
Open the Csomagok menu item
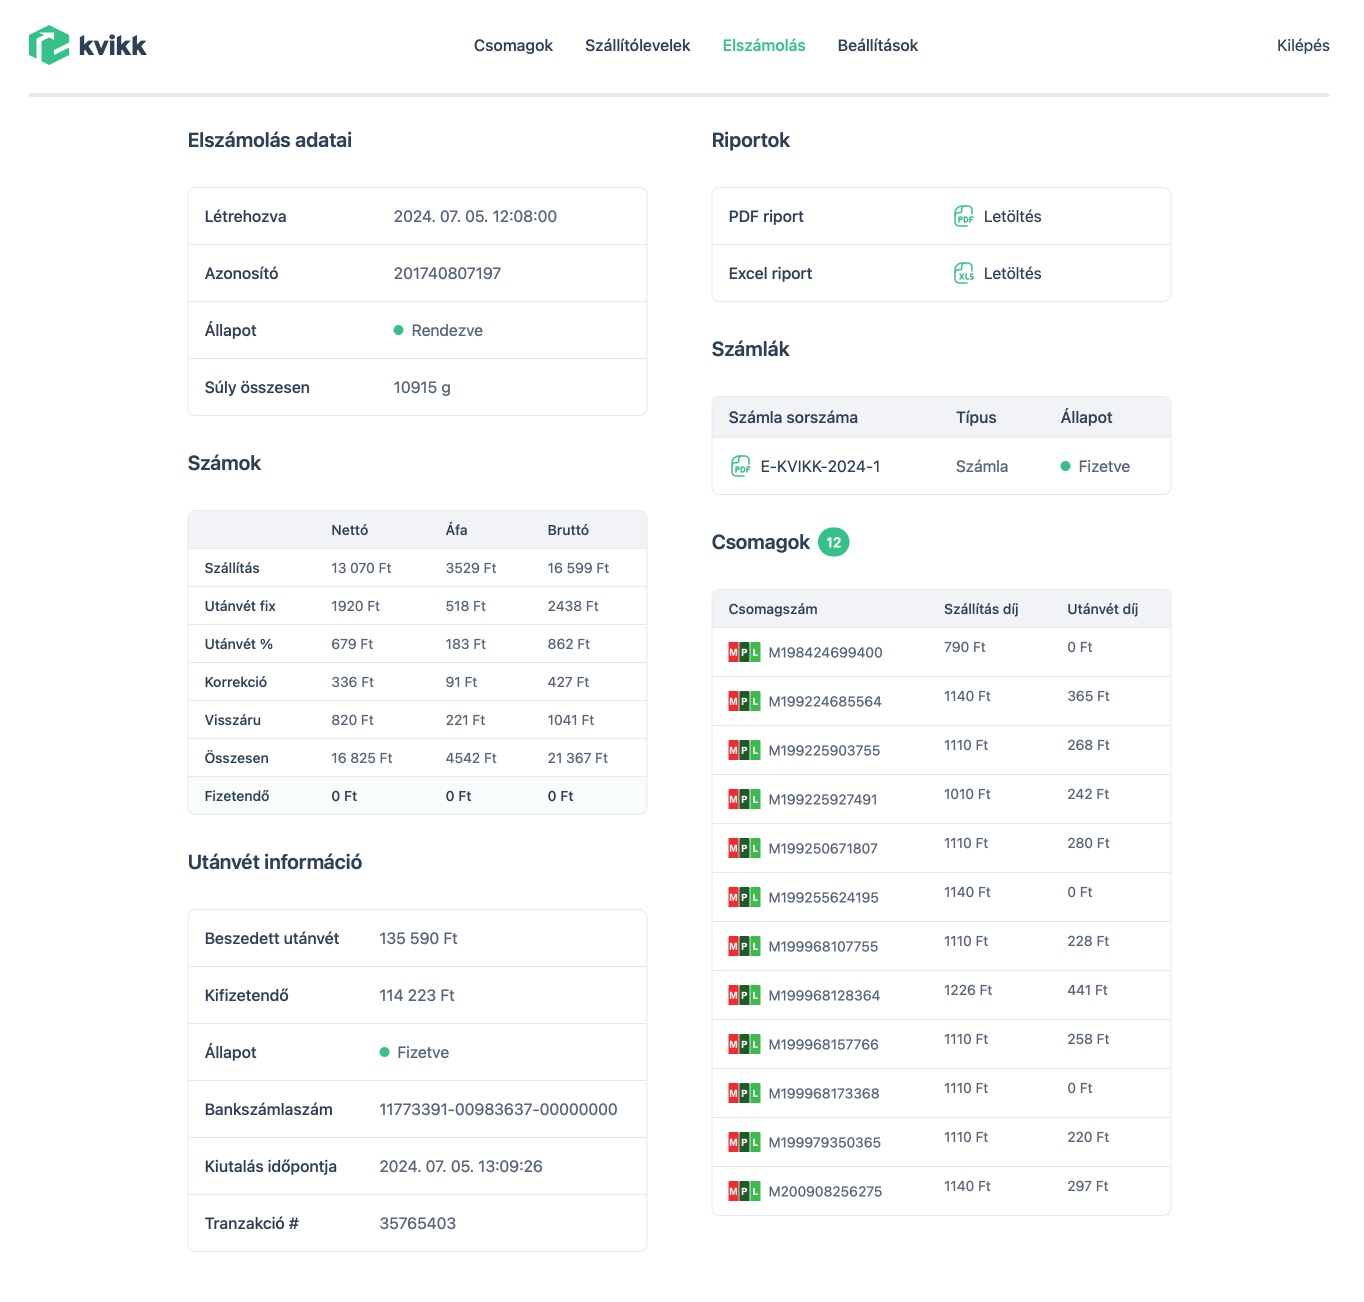513,45
